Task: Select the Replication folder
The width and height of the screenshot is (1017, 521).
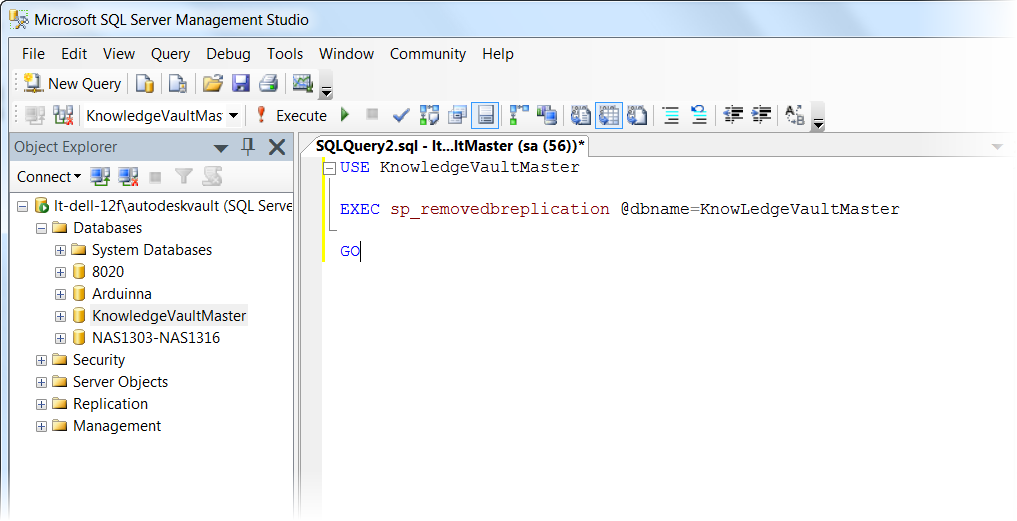Action: point(110,404)
